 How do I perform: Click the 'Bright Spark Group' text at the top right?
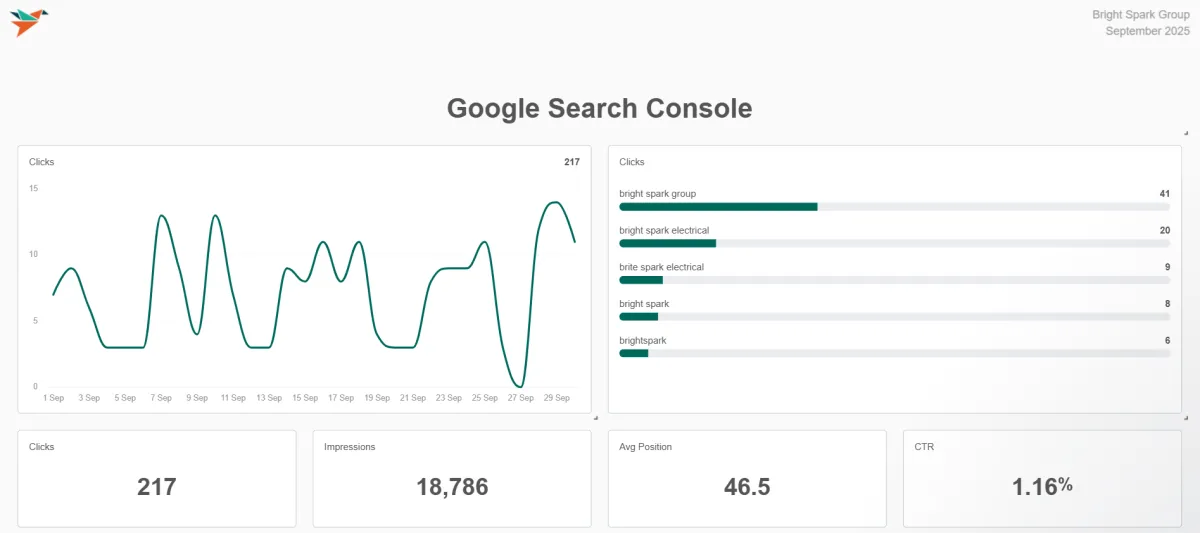[1140, 15]
